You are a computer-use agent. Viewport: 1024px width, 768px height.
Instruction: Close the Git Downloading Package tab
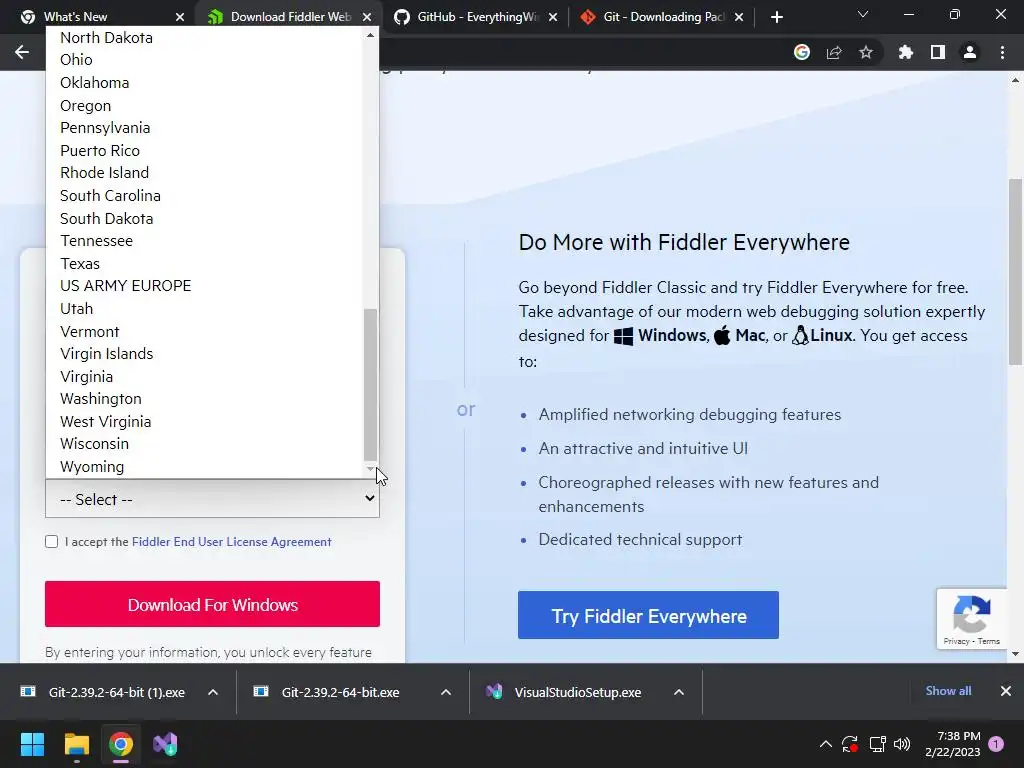pyautogui.click(x=739, y=17)
